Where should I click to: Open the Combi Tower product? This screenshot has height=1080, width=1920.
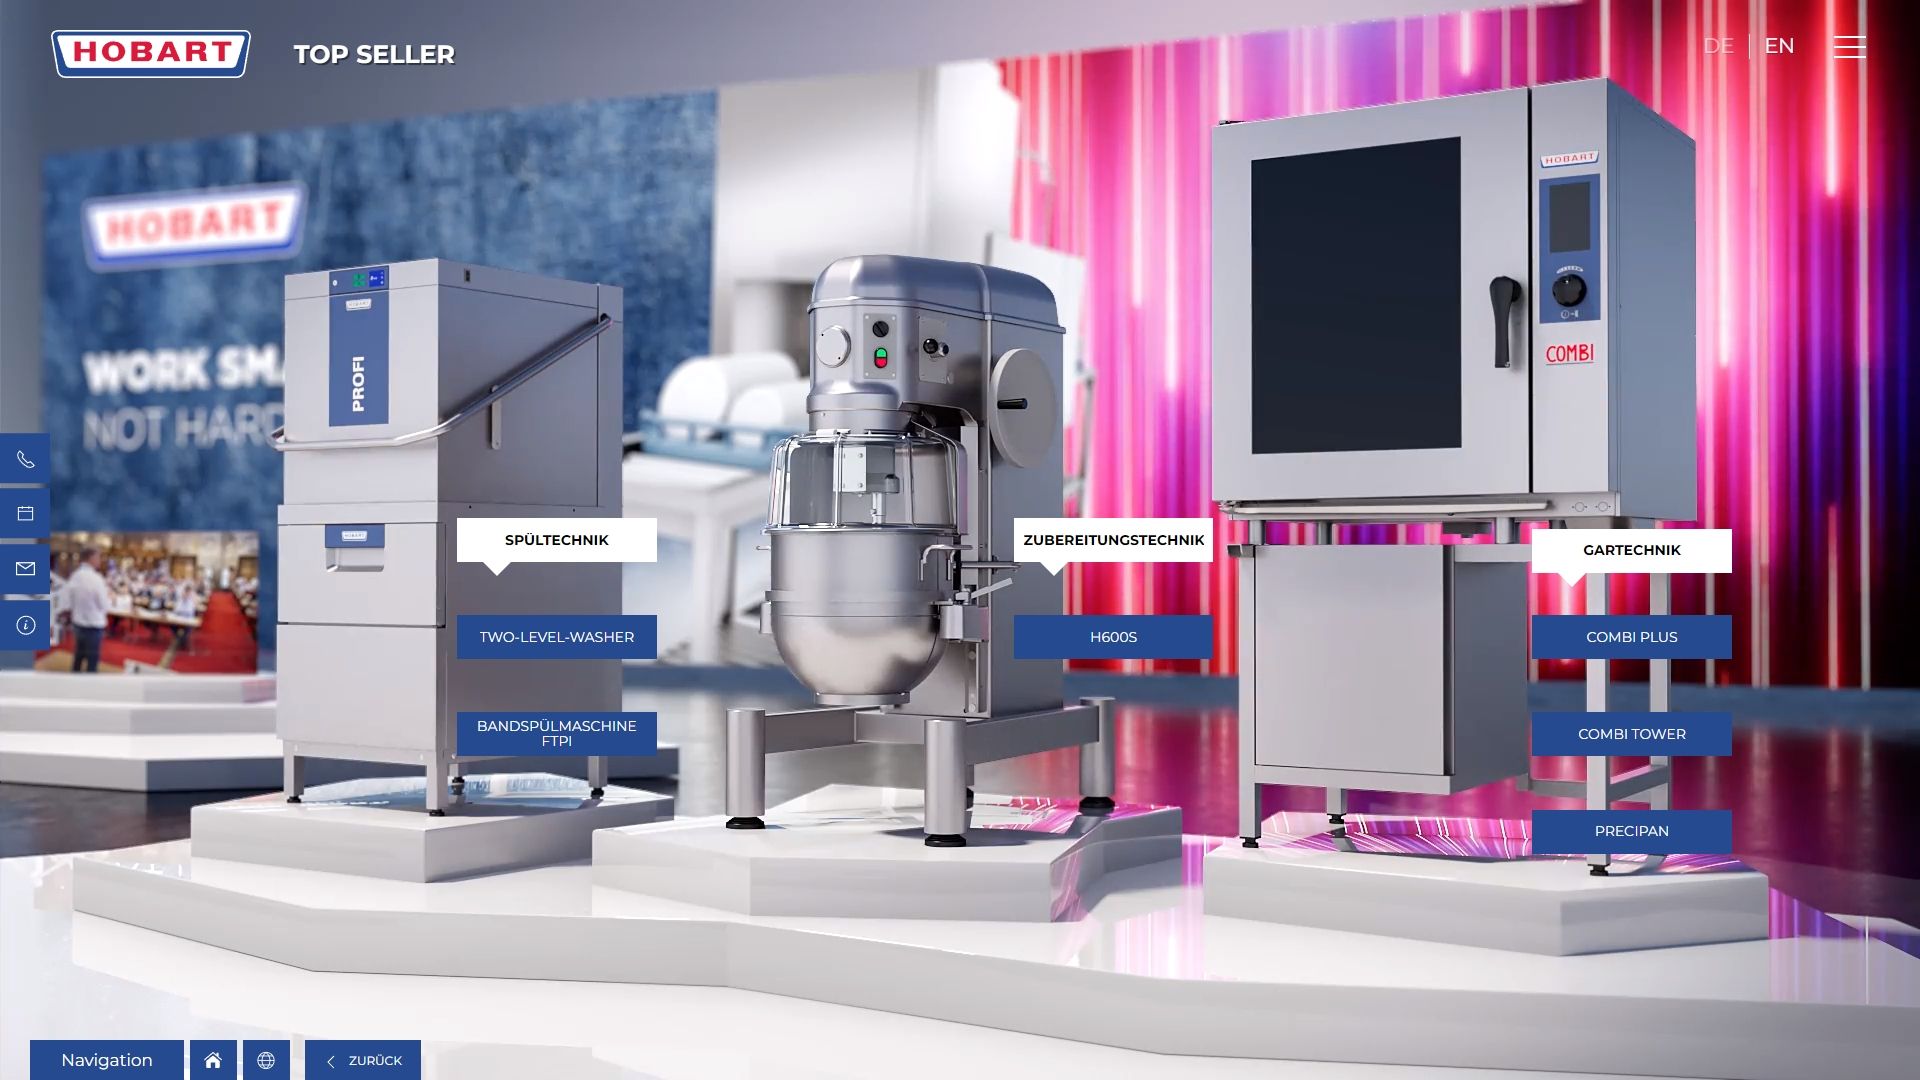coord(1631,734)
